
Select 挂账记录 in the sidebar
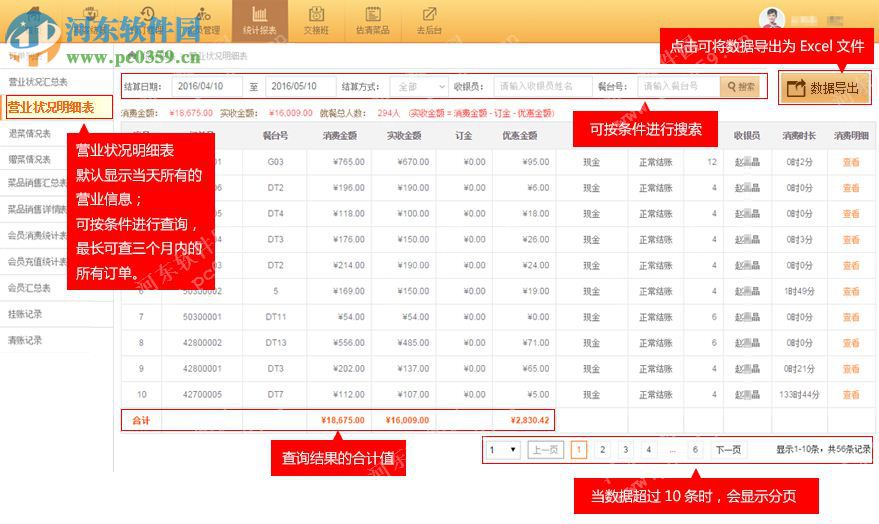tap(25, 314)
